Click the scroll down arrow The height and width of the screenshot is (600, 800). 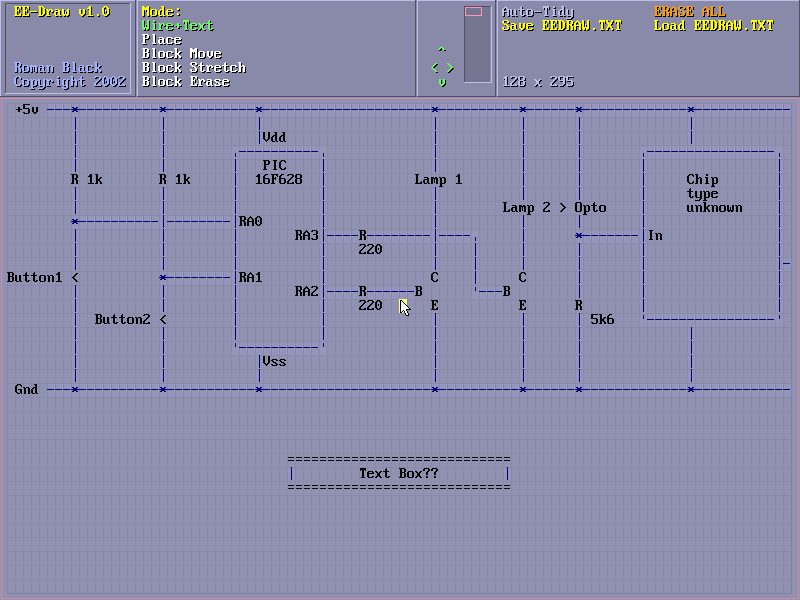[442, 83]
